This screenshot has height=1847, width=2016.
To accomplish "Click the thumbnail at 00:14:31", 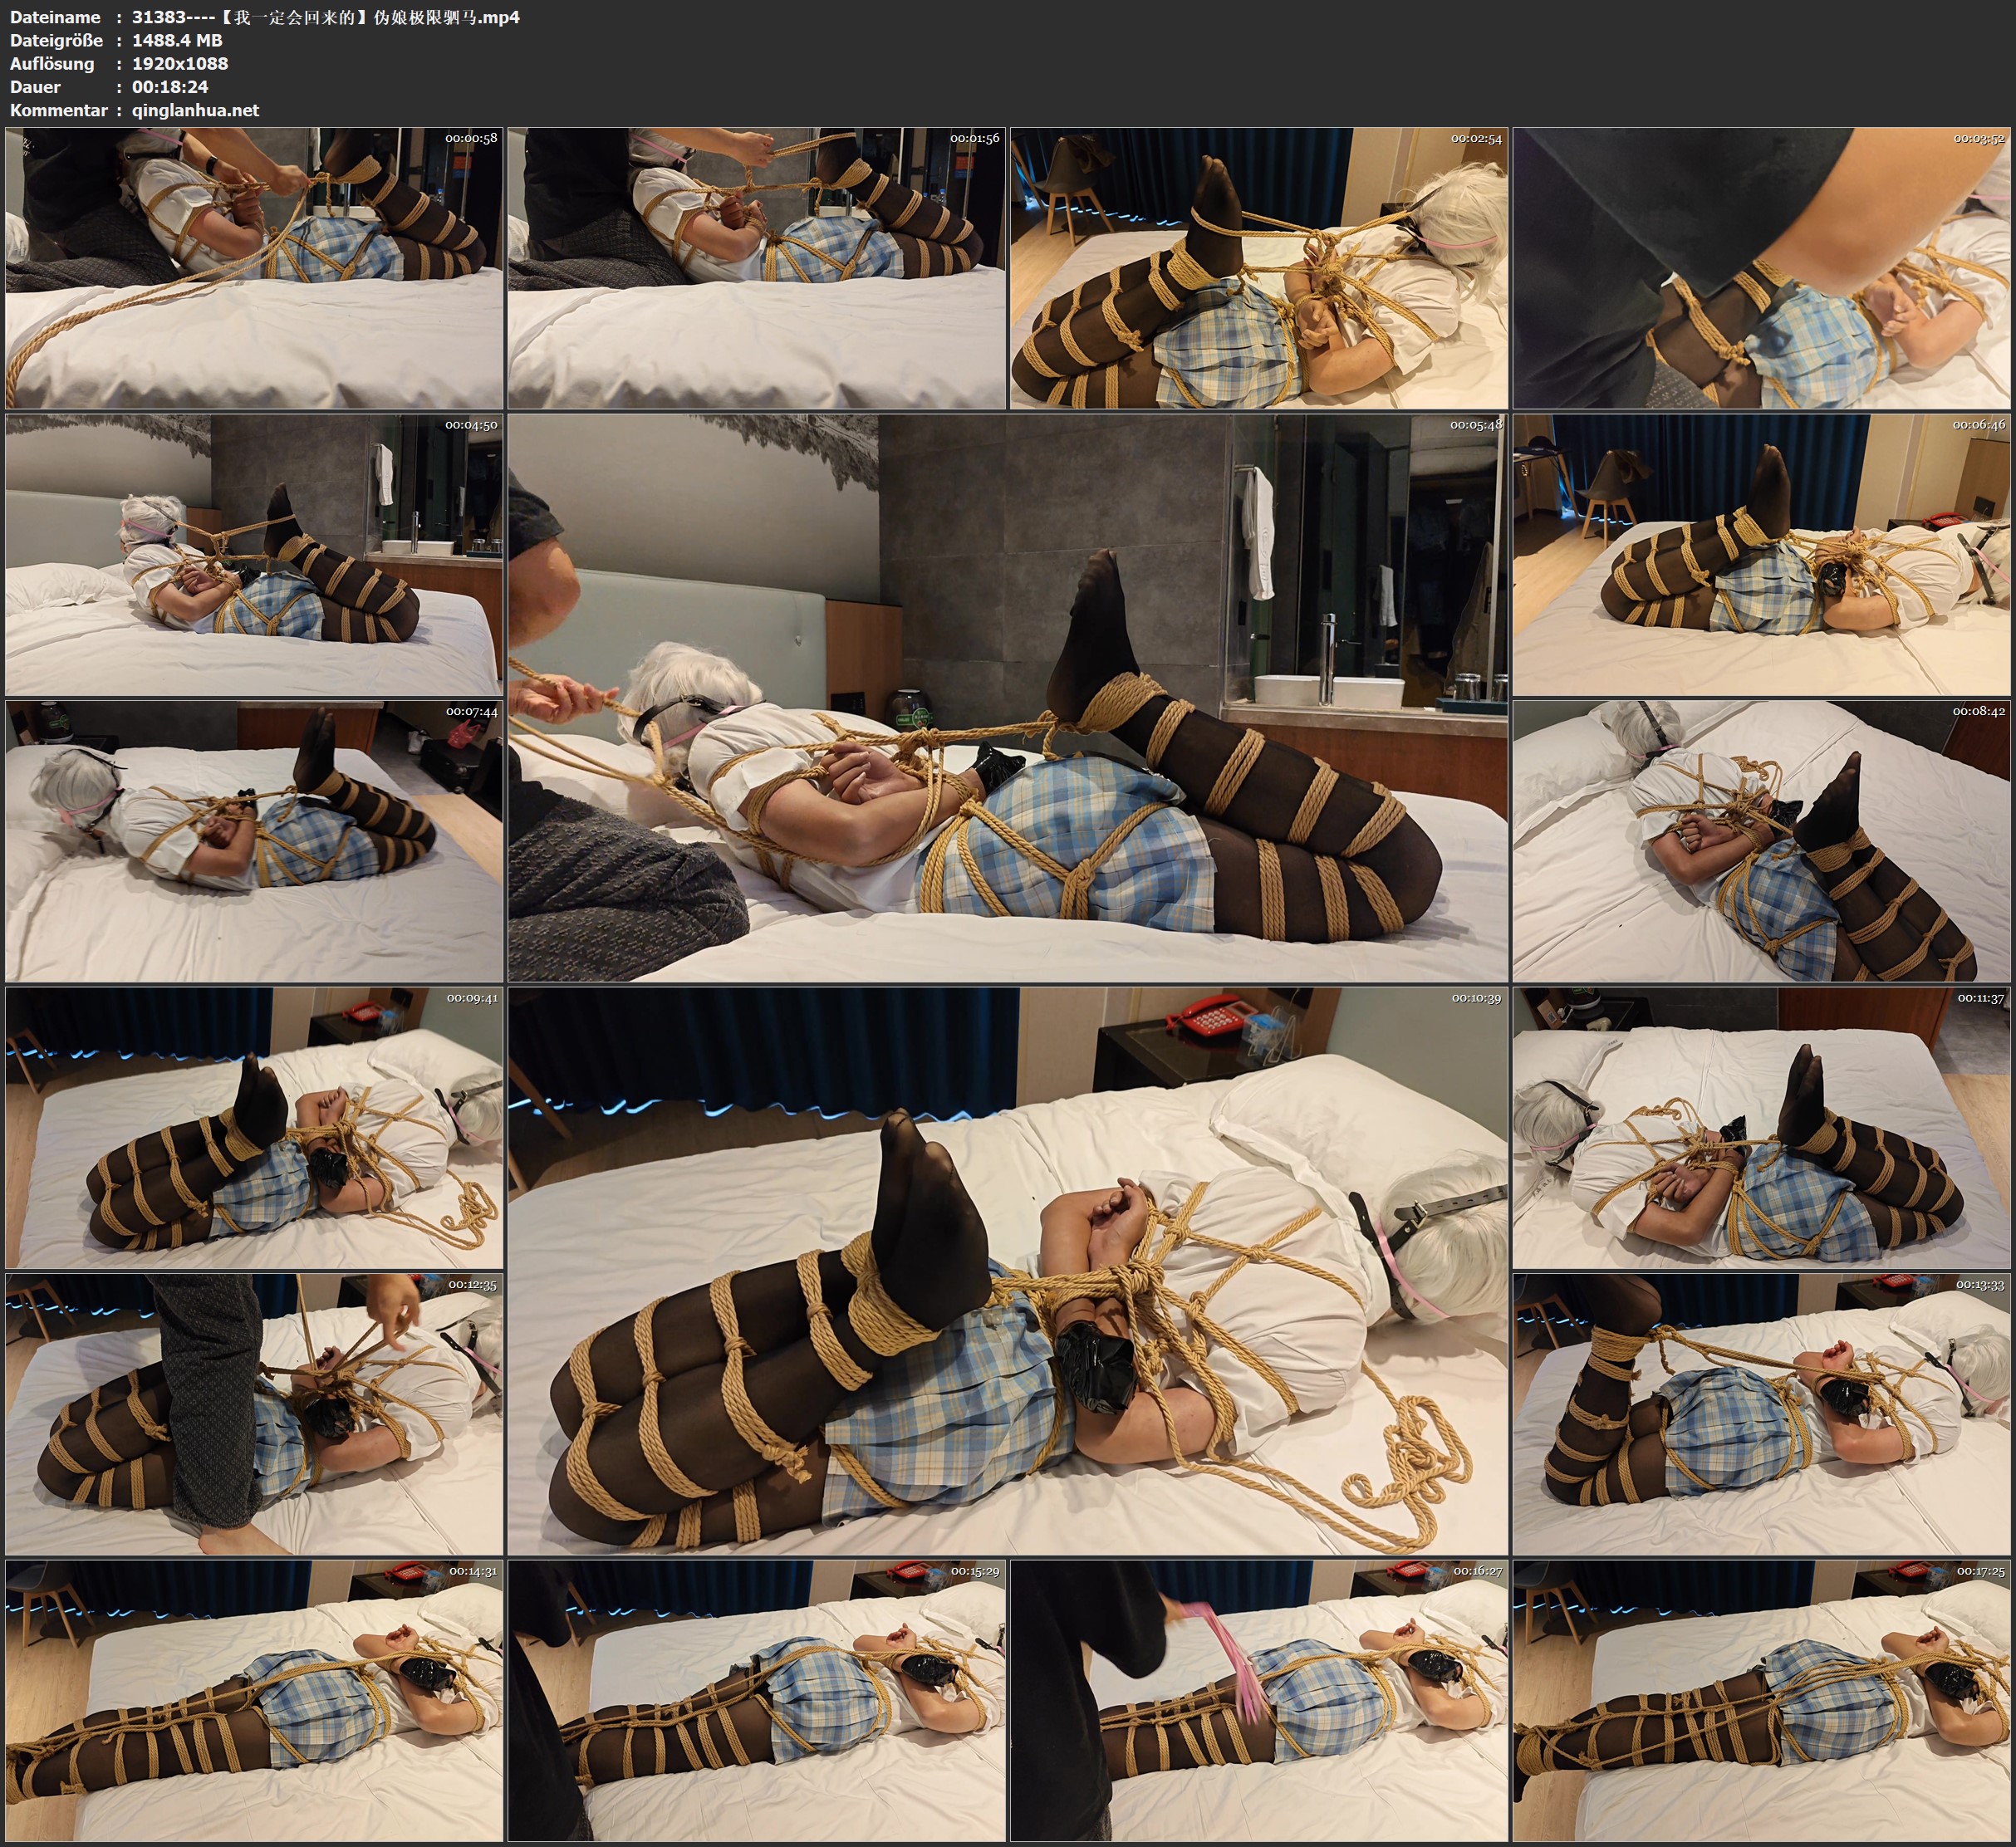I will click(254, 1701).
